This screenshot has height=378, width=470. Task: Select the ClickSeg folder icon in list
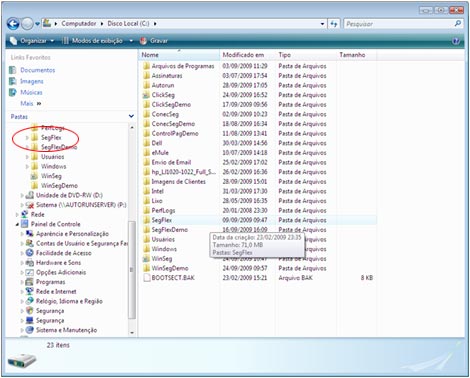click(x=146, y=95)
